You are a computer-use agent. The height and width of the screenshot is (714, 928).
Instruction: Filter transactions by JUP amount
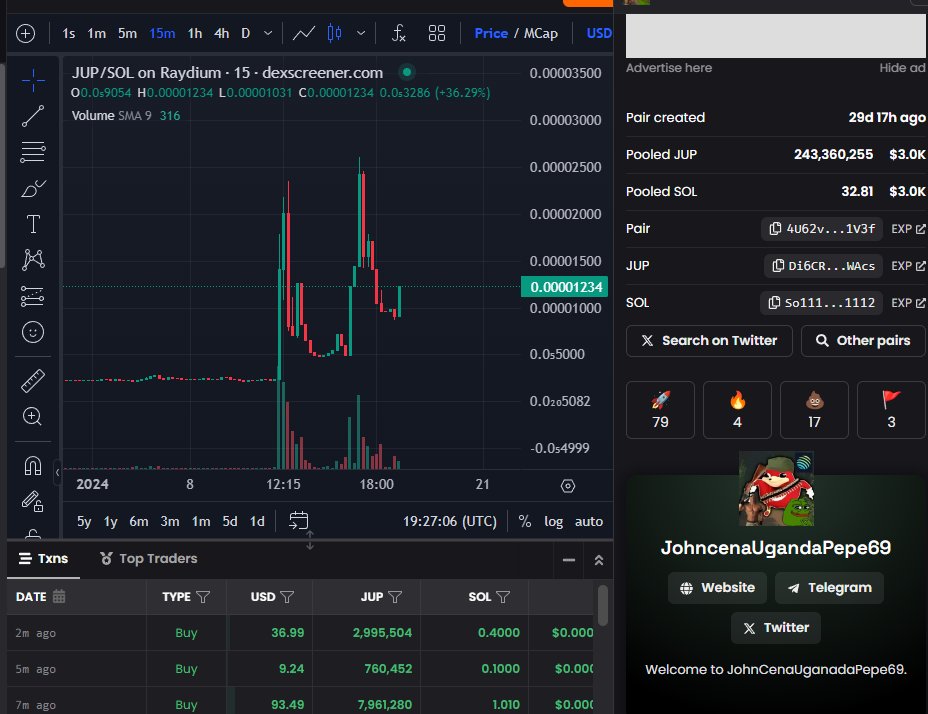[395, 597]
